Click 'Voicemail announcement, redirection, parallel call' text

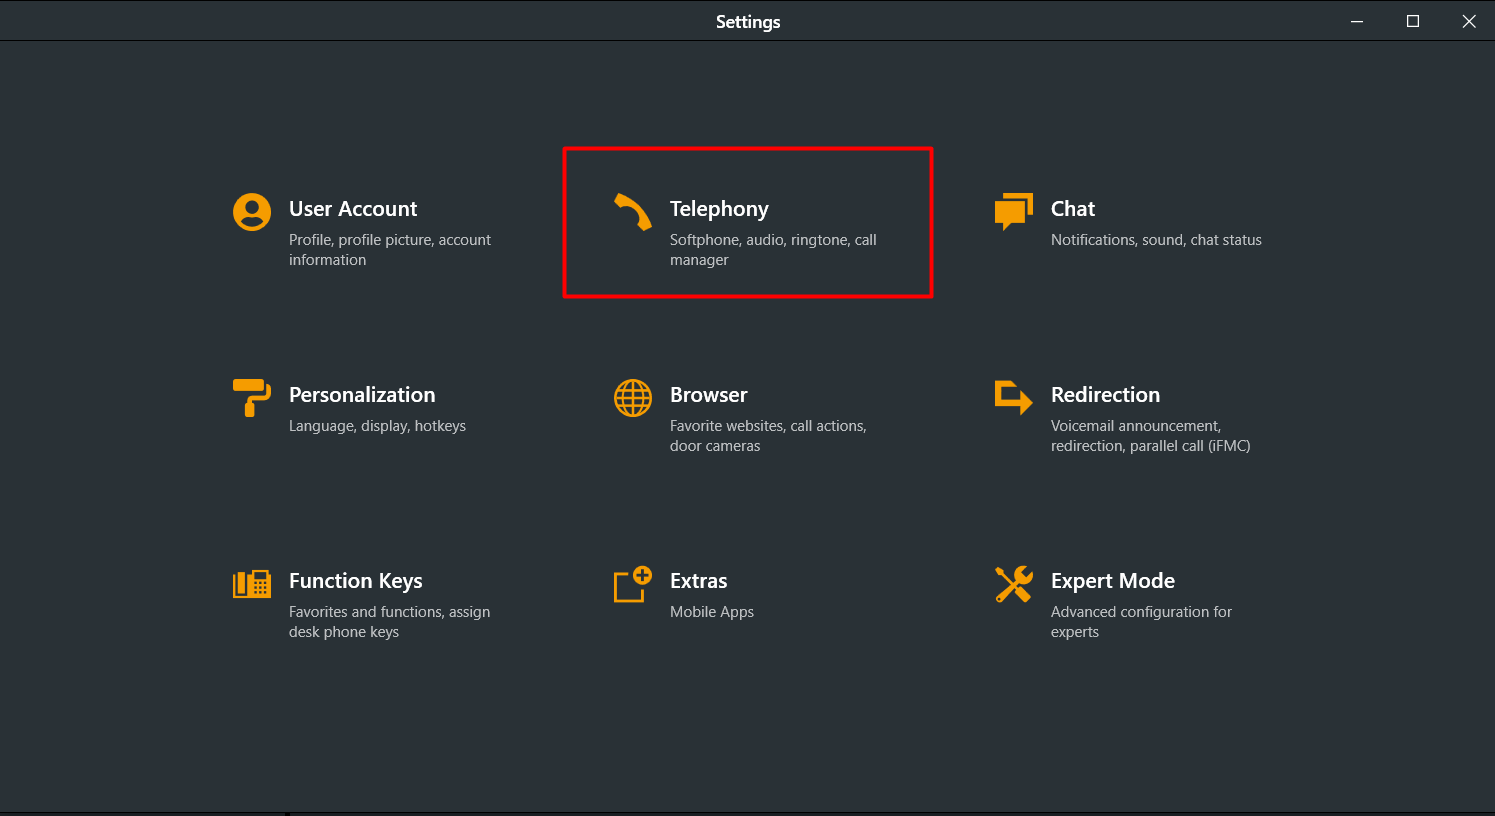[1151, 436]
